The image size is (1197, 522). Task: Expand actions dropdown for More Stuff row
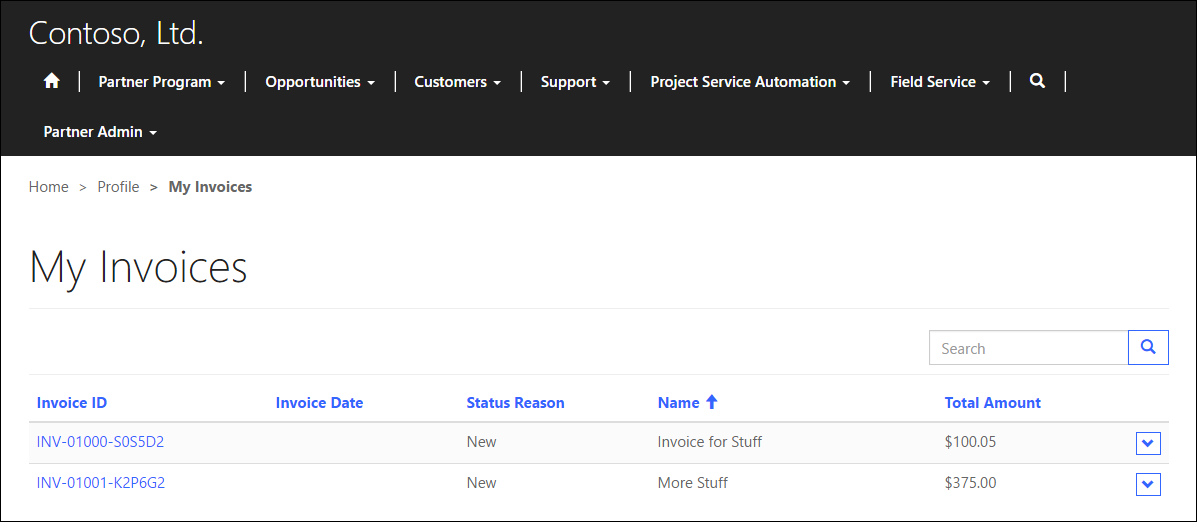point(1148,484)
